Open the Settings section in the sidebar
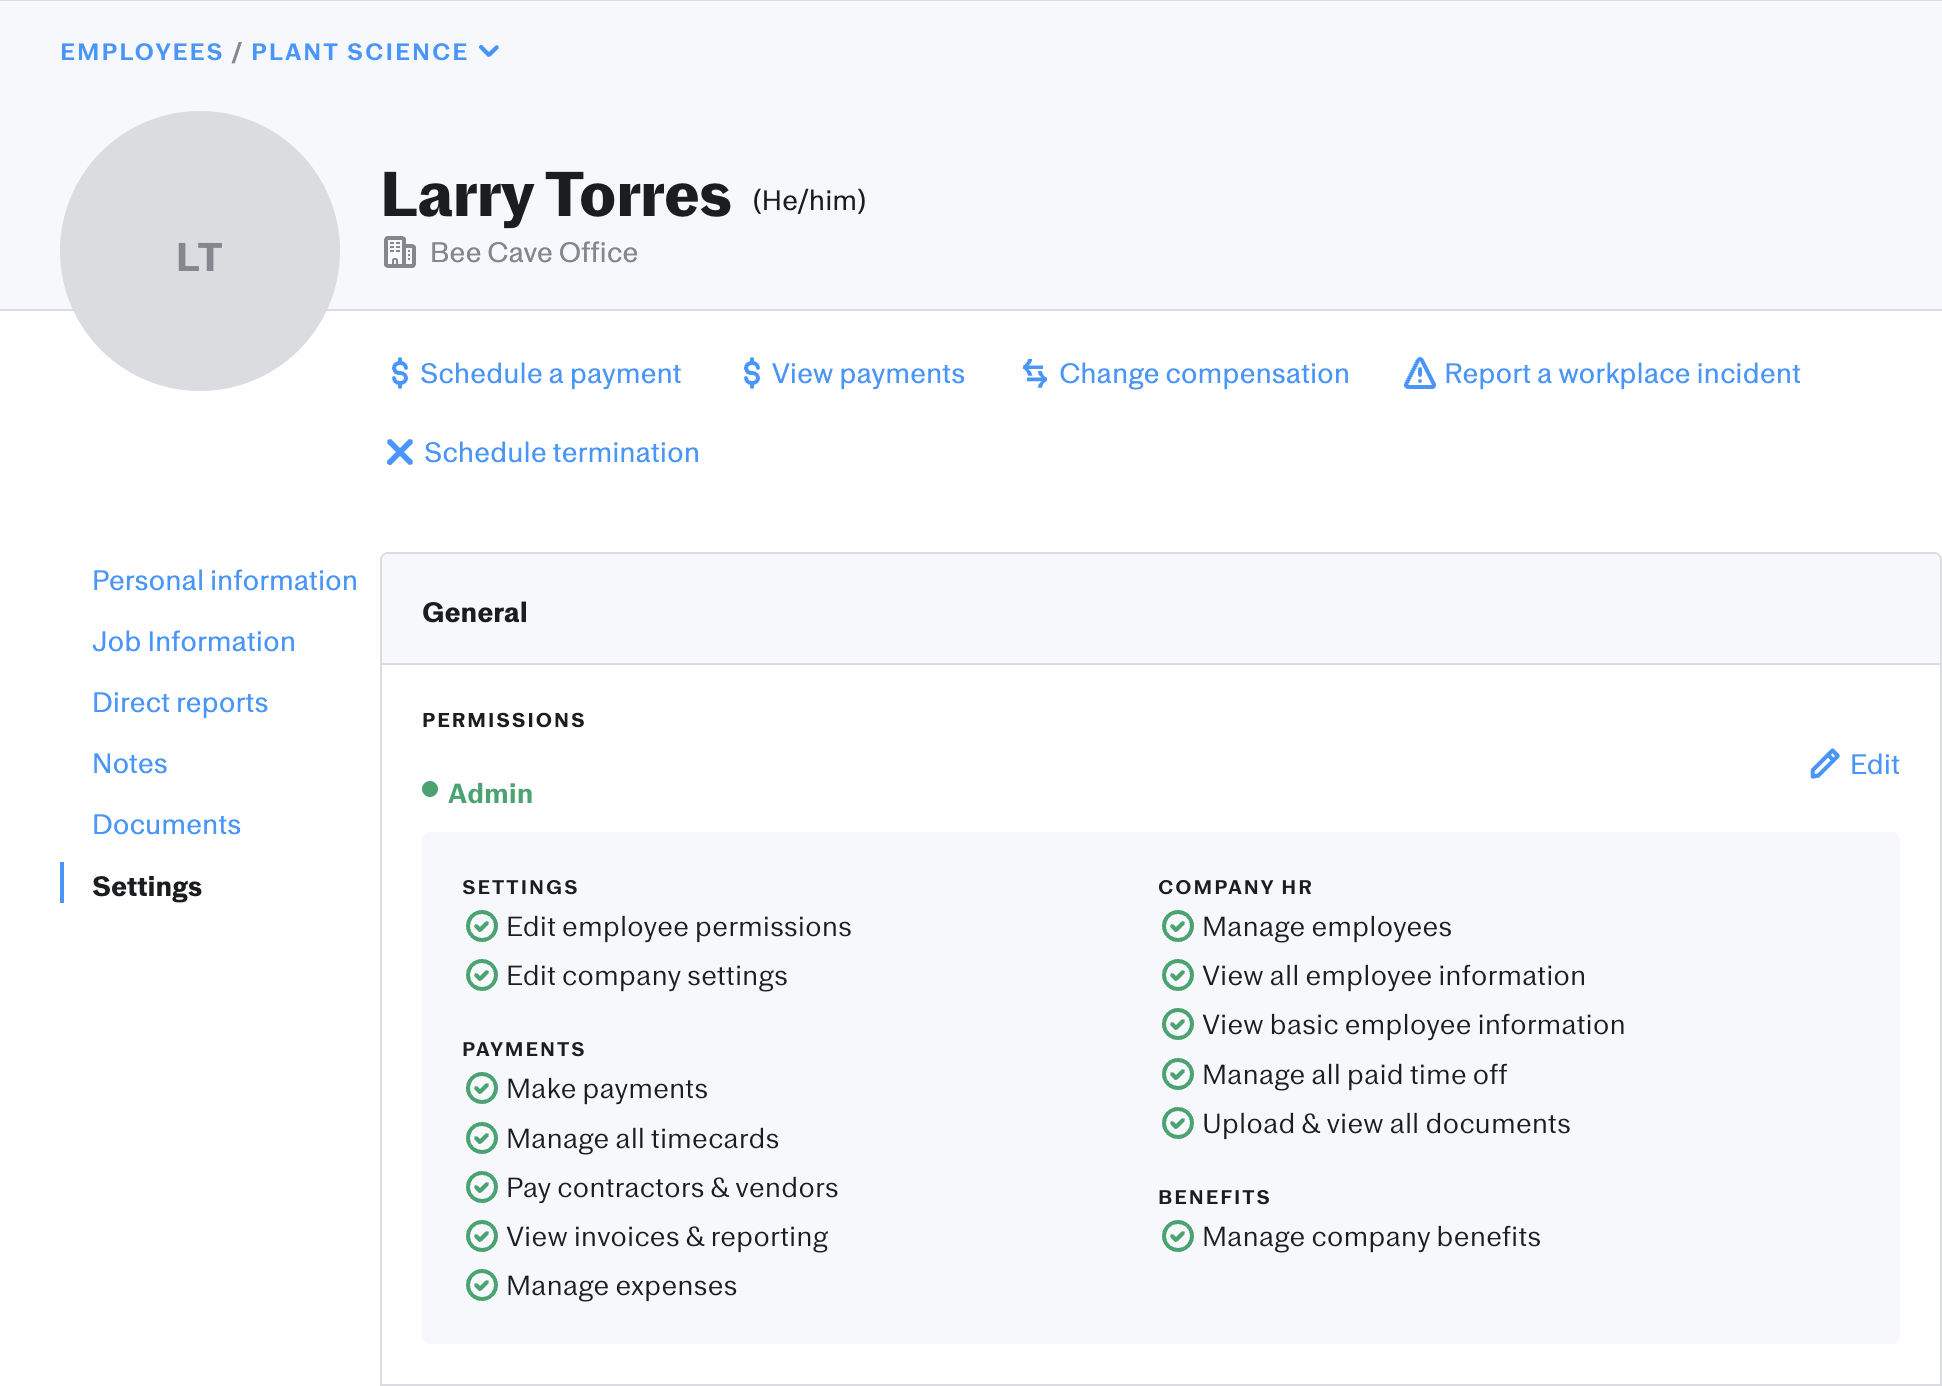 [146, 886]
